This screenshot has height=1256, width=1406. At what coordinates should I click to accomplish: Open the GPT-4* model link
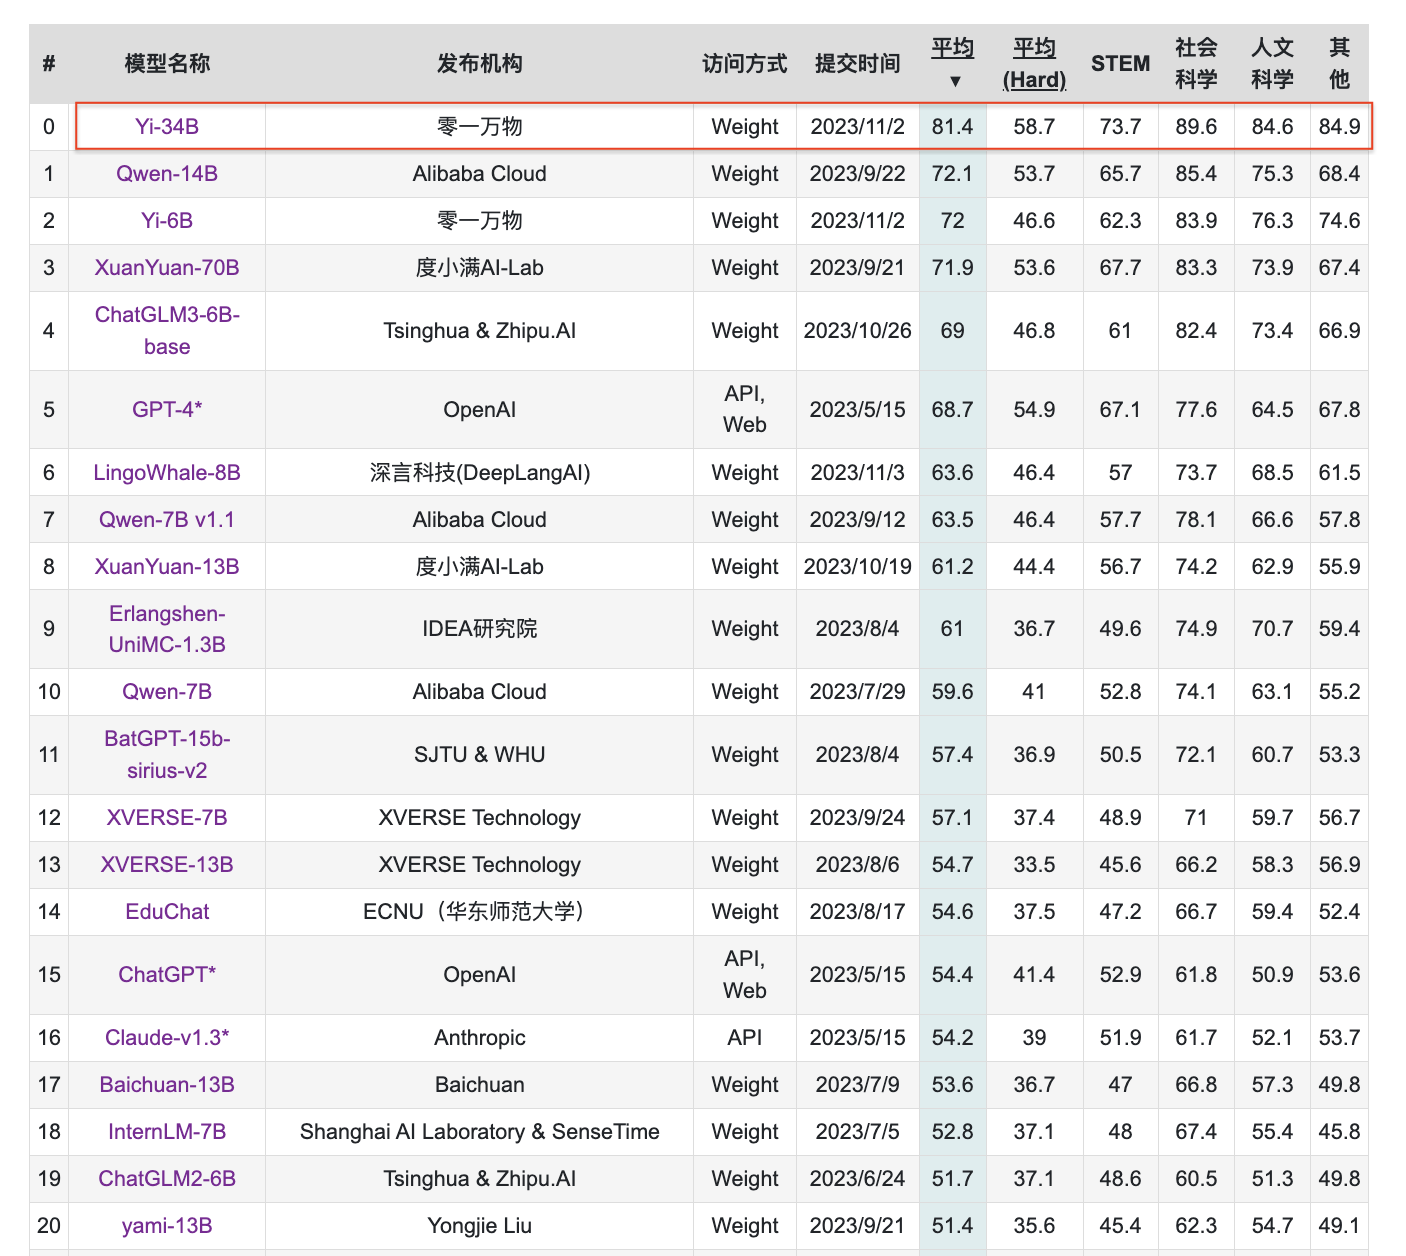pos(166,409)
